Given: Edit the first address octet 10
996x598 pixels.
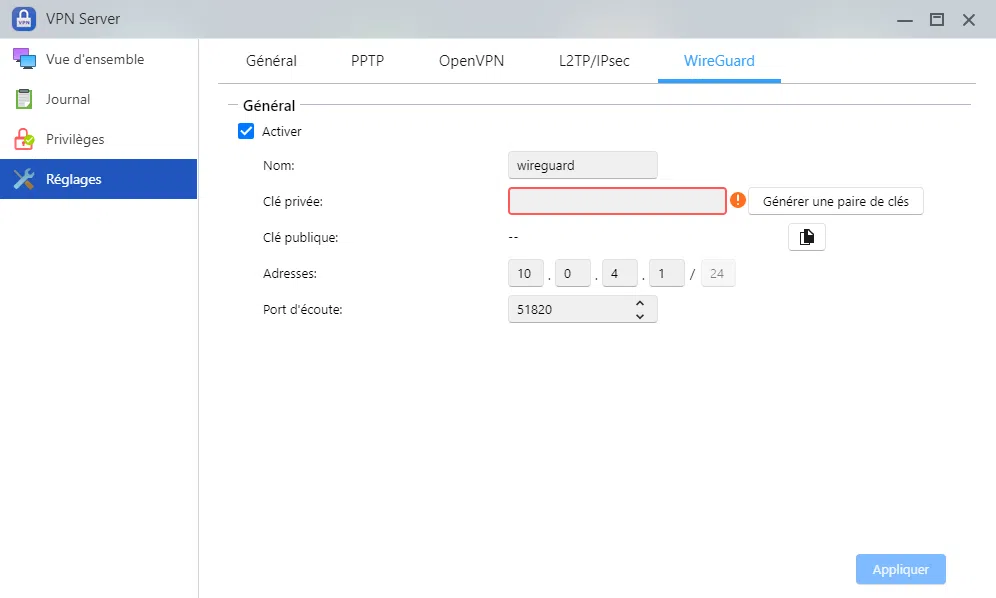Looking at the screenshot, I should click(526, 273).
